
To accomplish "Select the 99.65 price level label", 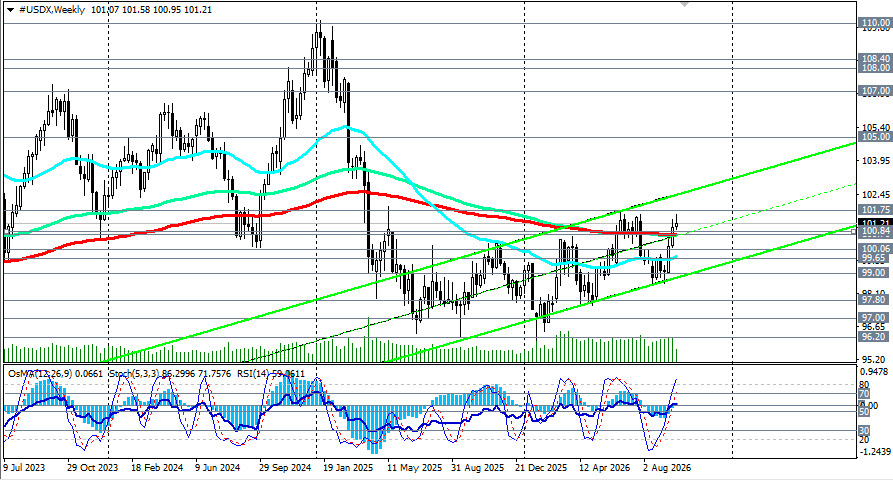I will (875, 258).
